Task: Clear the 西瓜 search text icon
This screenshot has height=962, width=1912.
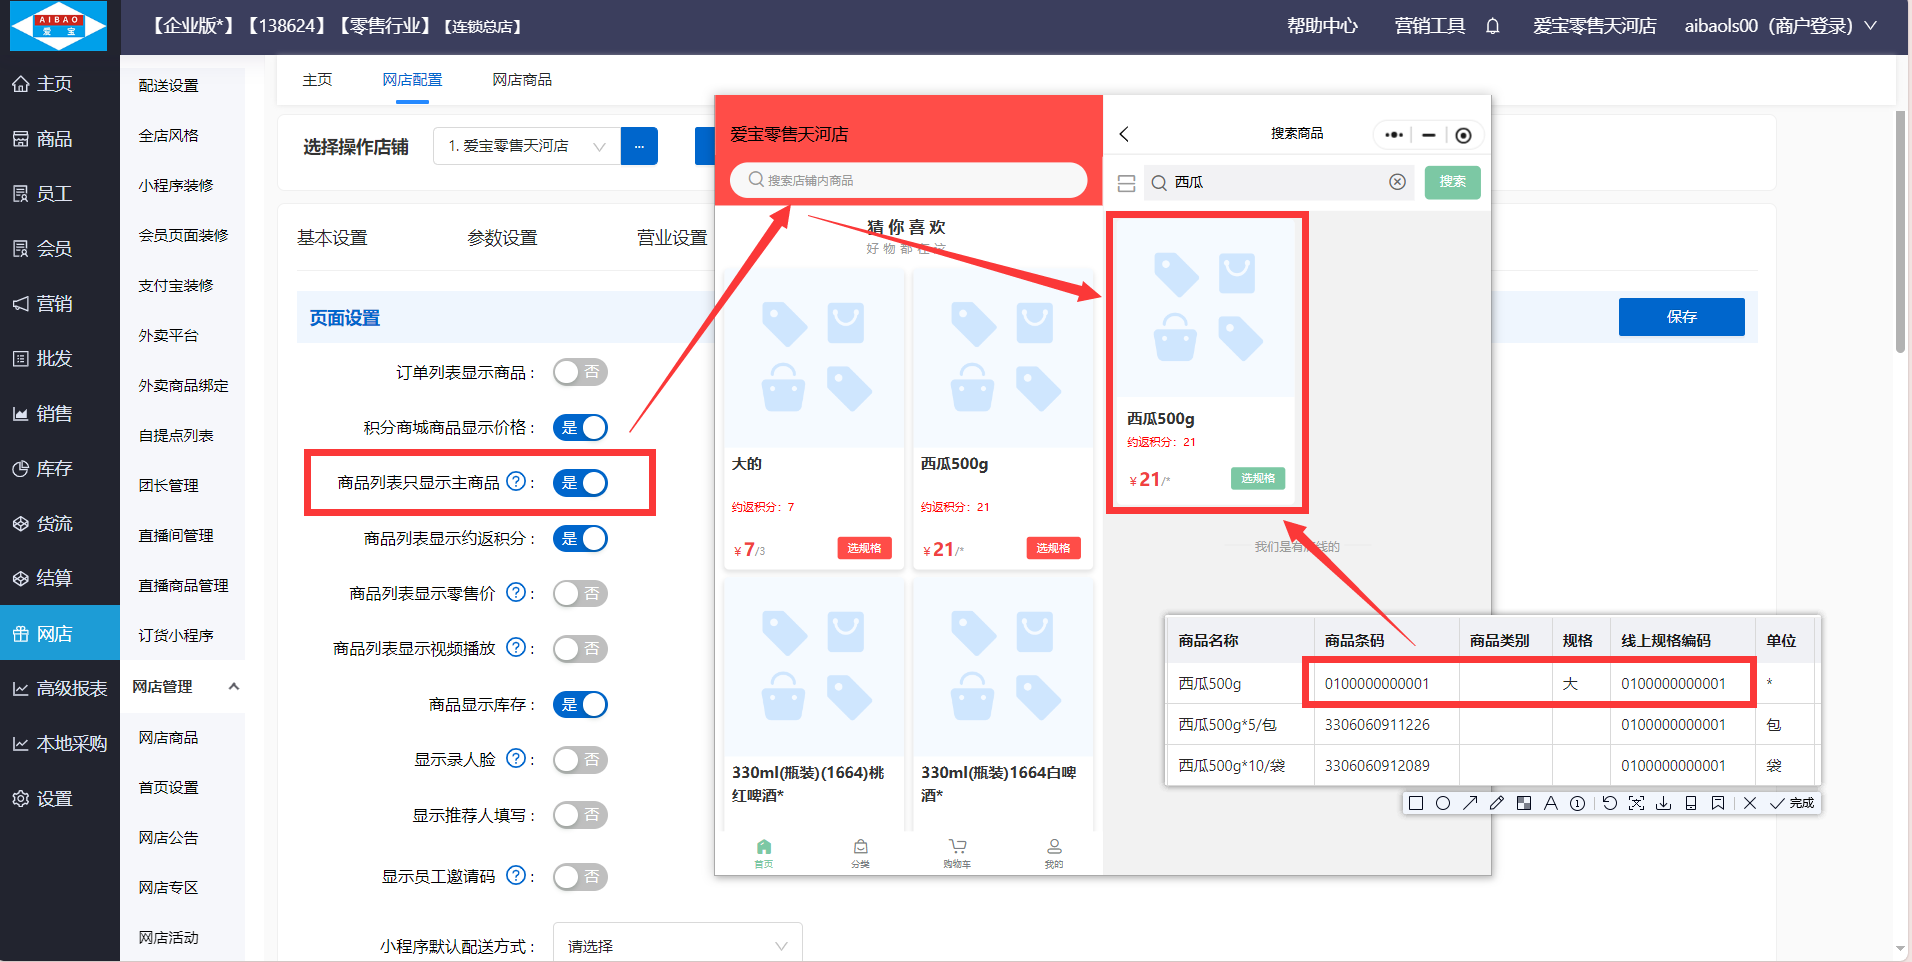Action: pos(1397,182)
